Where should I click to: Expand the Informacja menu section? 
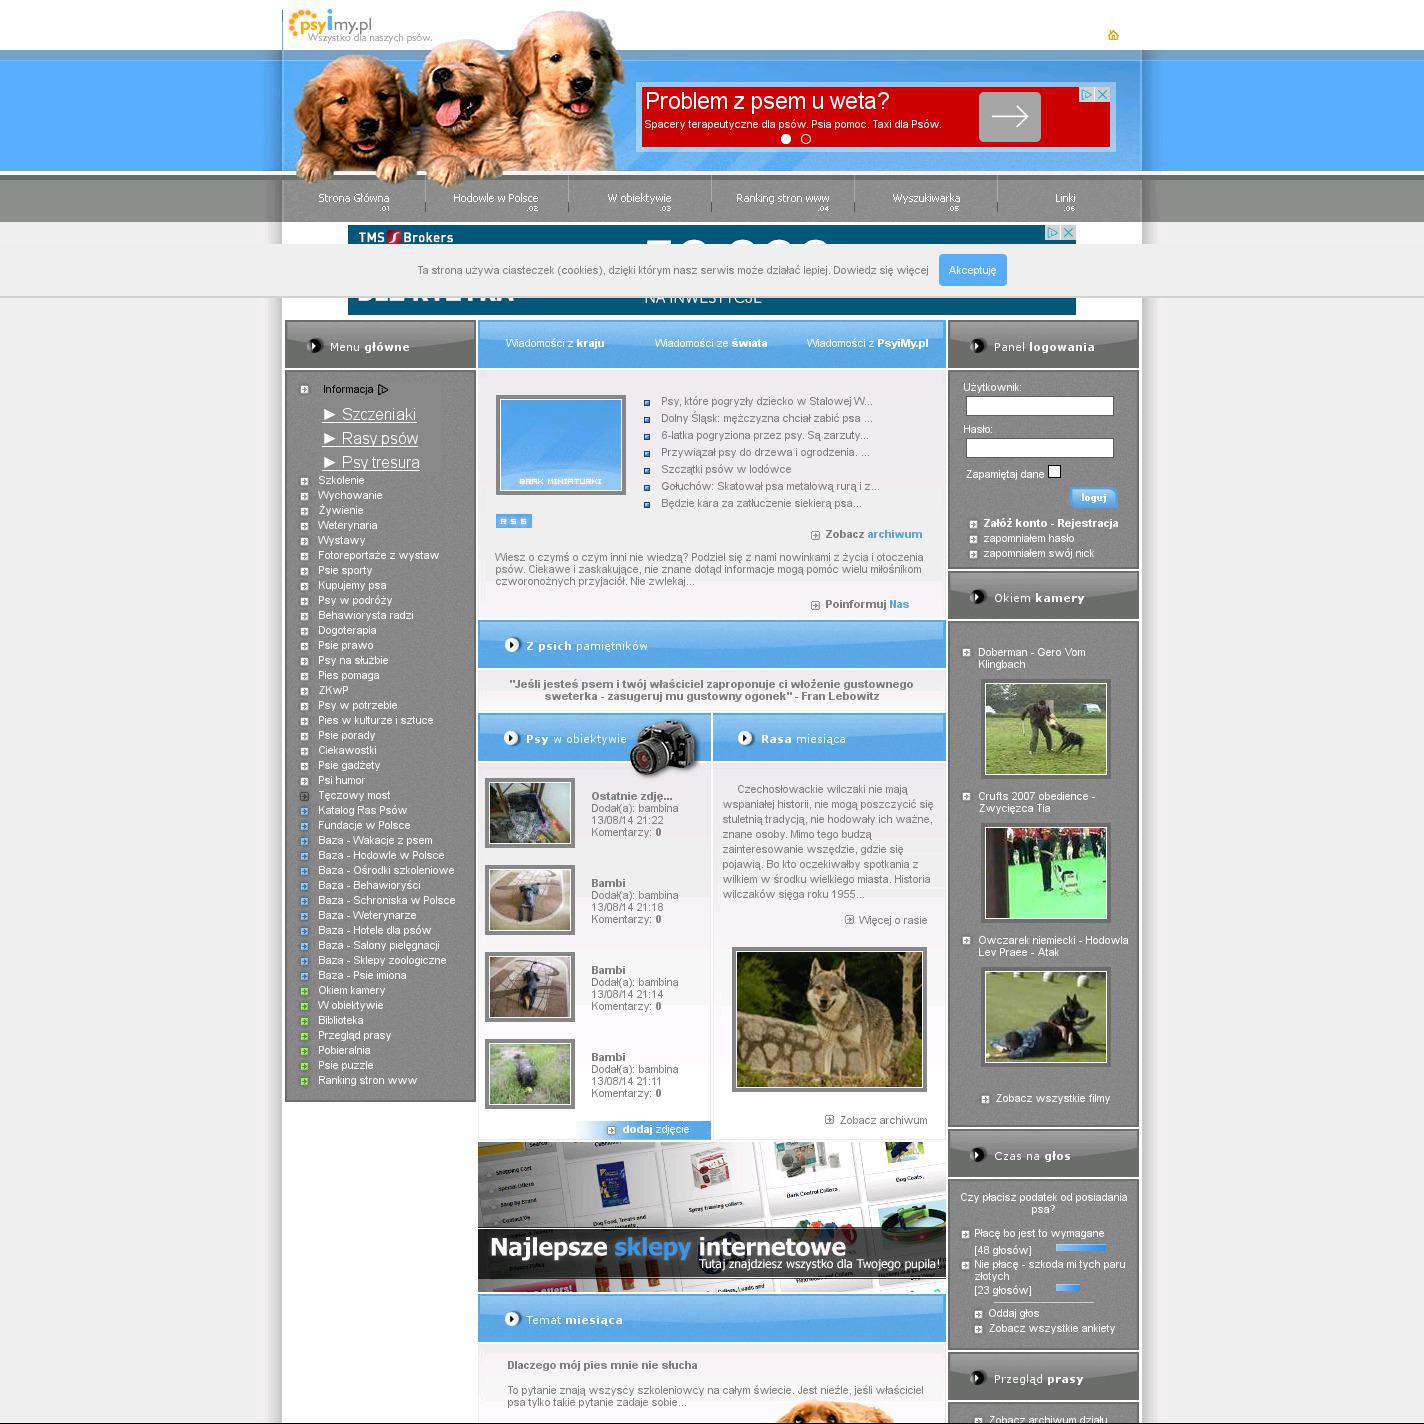[x=304, y=389]
